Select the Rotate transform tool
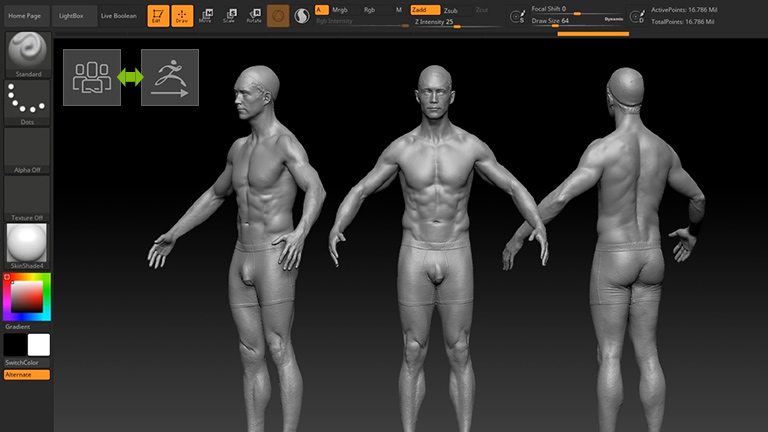Viewport: 768px width, 432px height. point(254,15)
